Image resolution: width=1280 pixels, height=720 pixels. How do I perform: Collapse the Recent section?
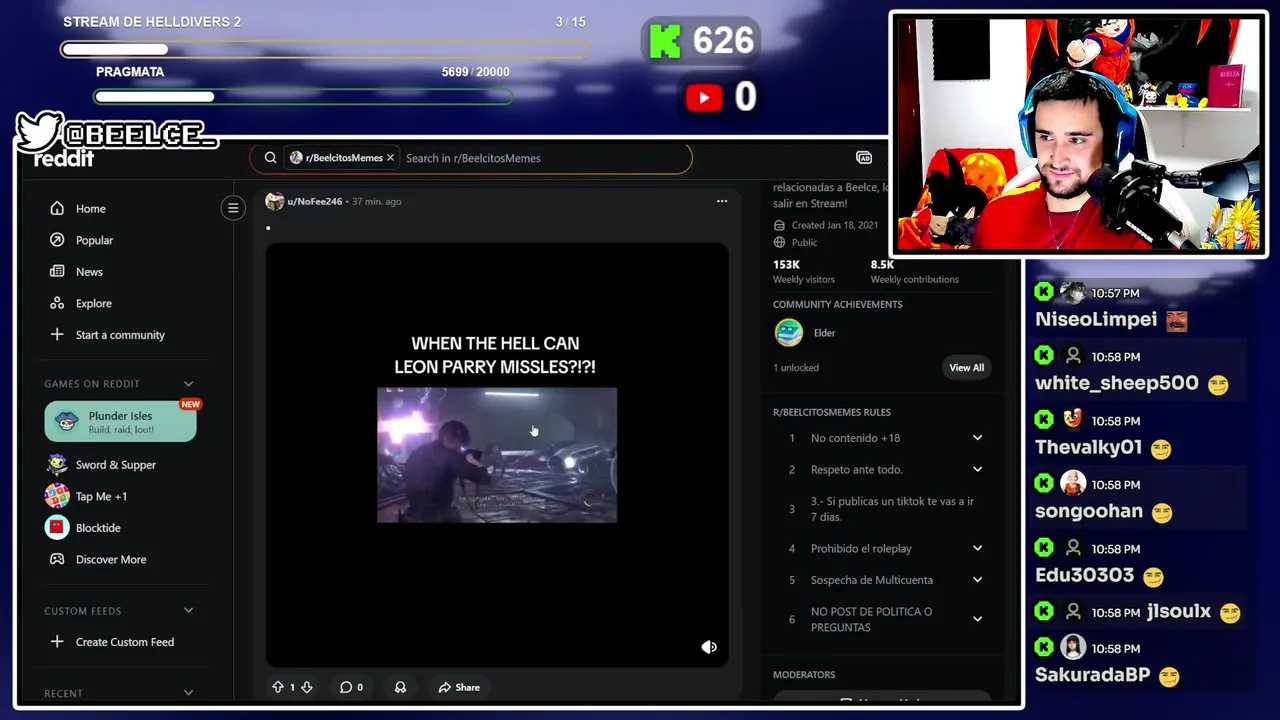(188, 693)
